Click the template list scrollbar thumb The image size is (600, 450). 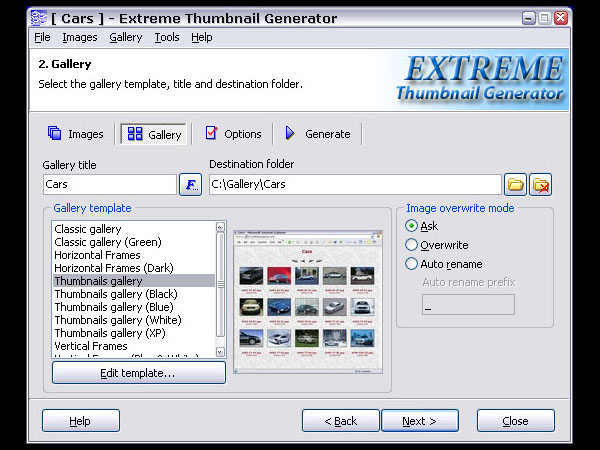point(220,284)
